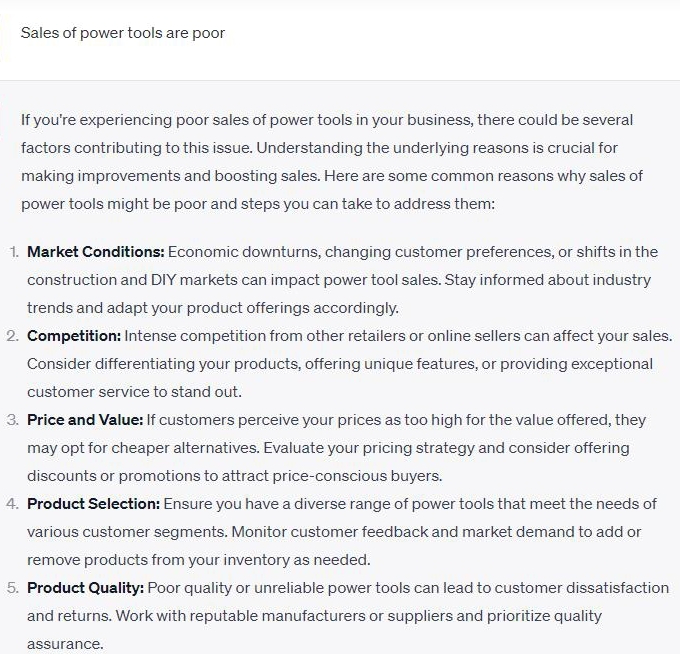Click the line starting "power tools might be poor"
Image resolution: width=680 pixels, height=654 pixels.
[257, 204]
